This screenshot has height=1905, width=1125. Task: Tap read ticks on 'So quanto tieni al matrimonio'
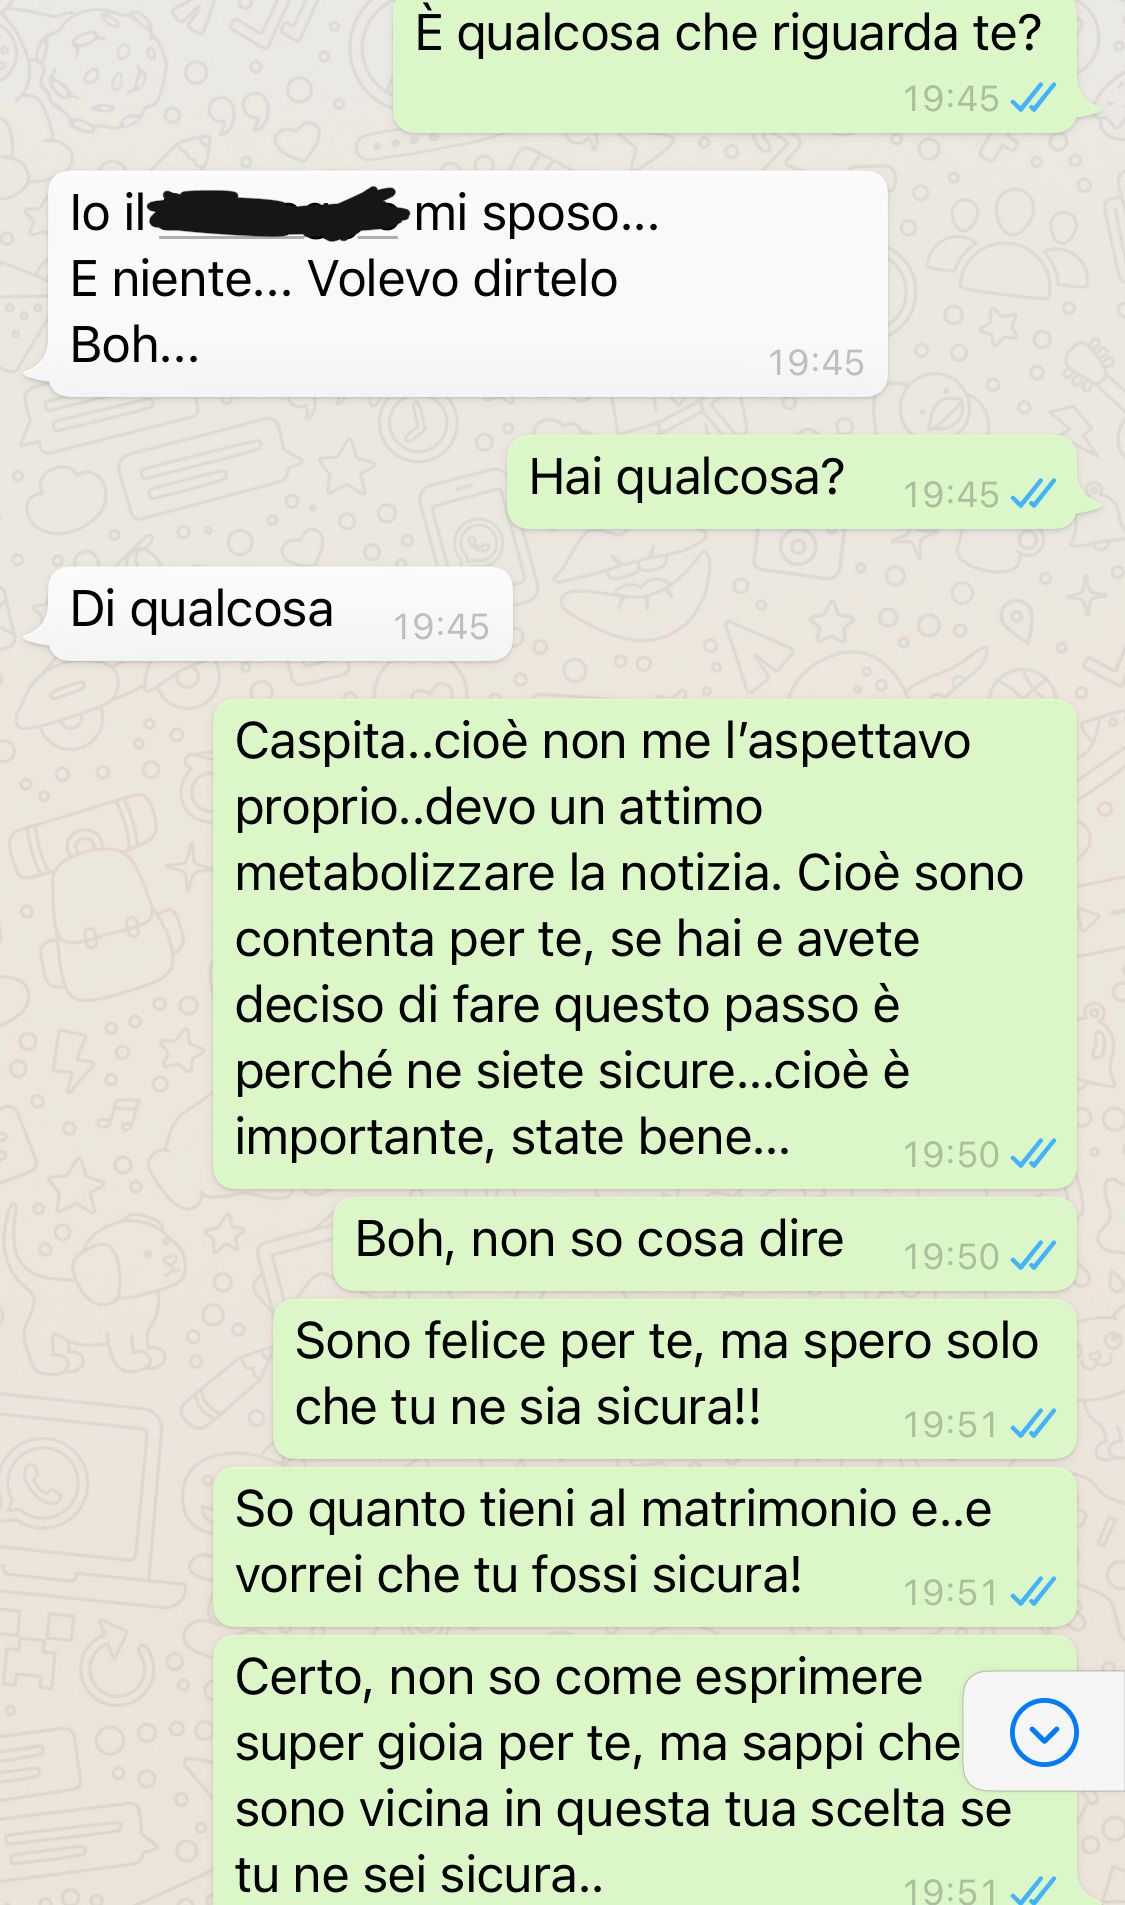click(1033, 1592)
